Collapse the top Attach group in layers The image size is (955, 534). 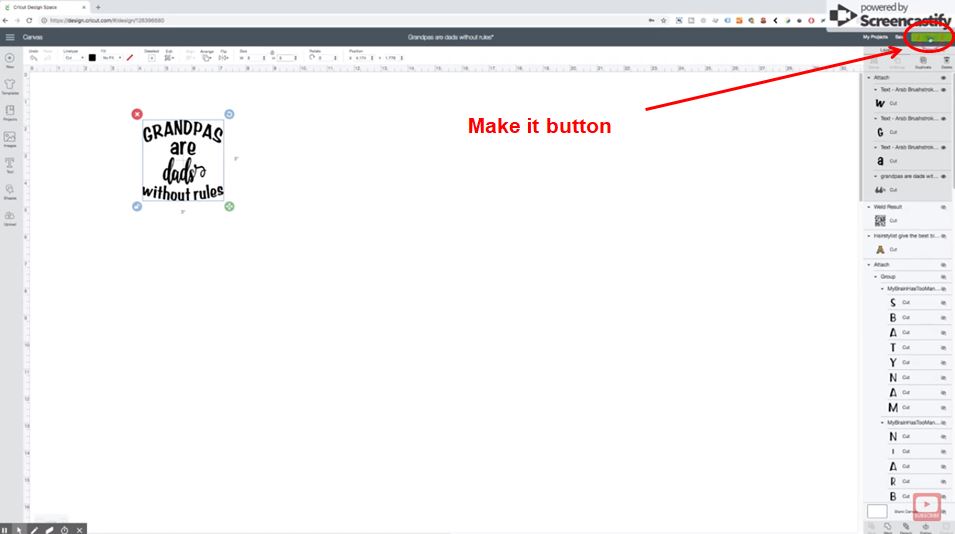pyautogui.click(x=869, y=77)
